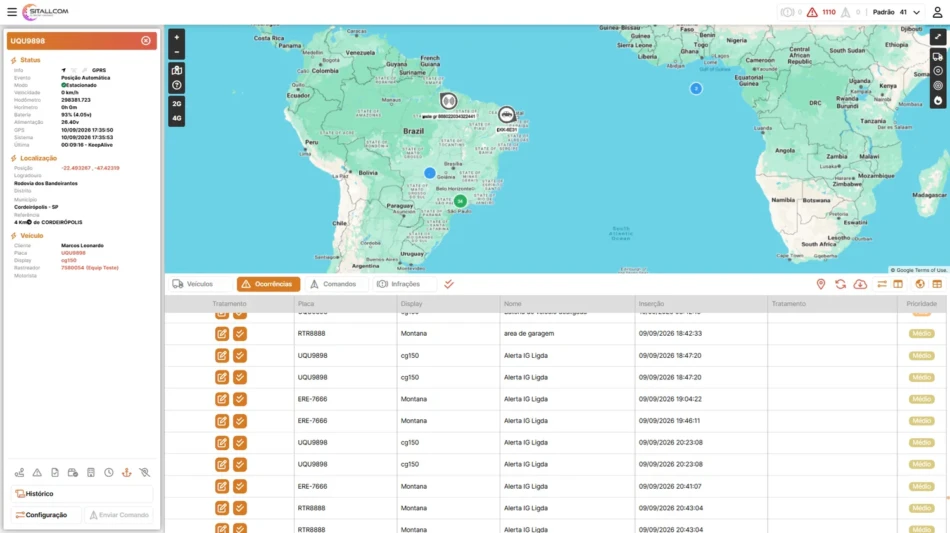Toggle the heatmap flame map option

pyautogui.click(x=937, y=101)
